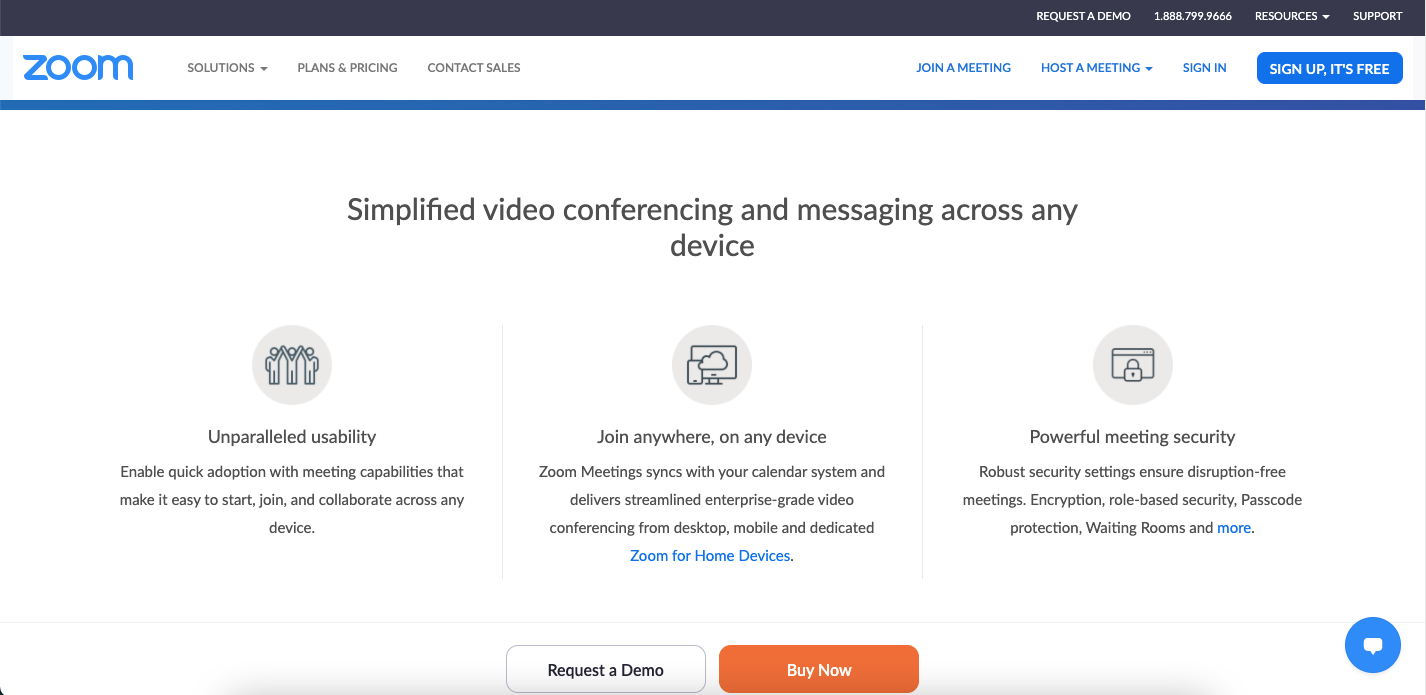Screen dimensions: 1426x695
Task: Click Sign In
Action: [1204, 67]
